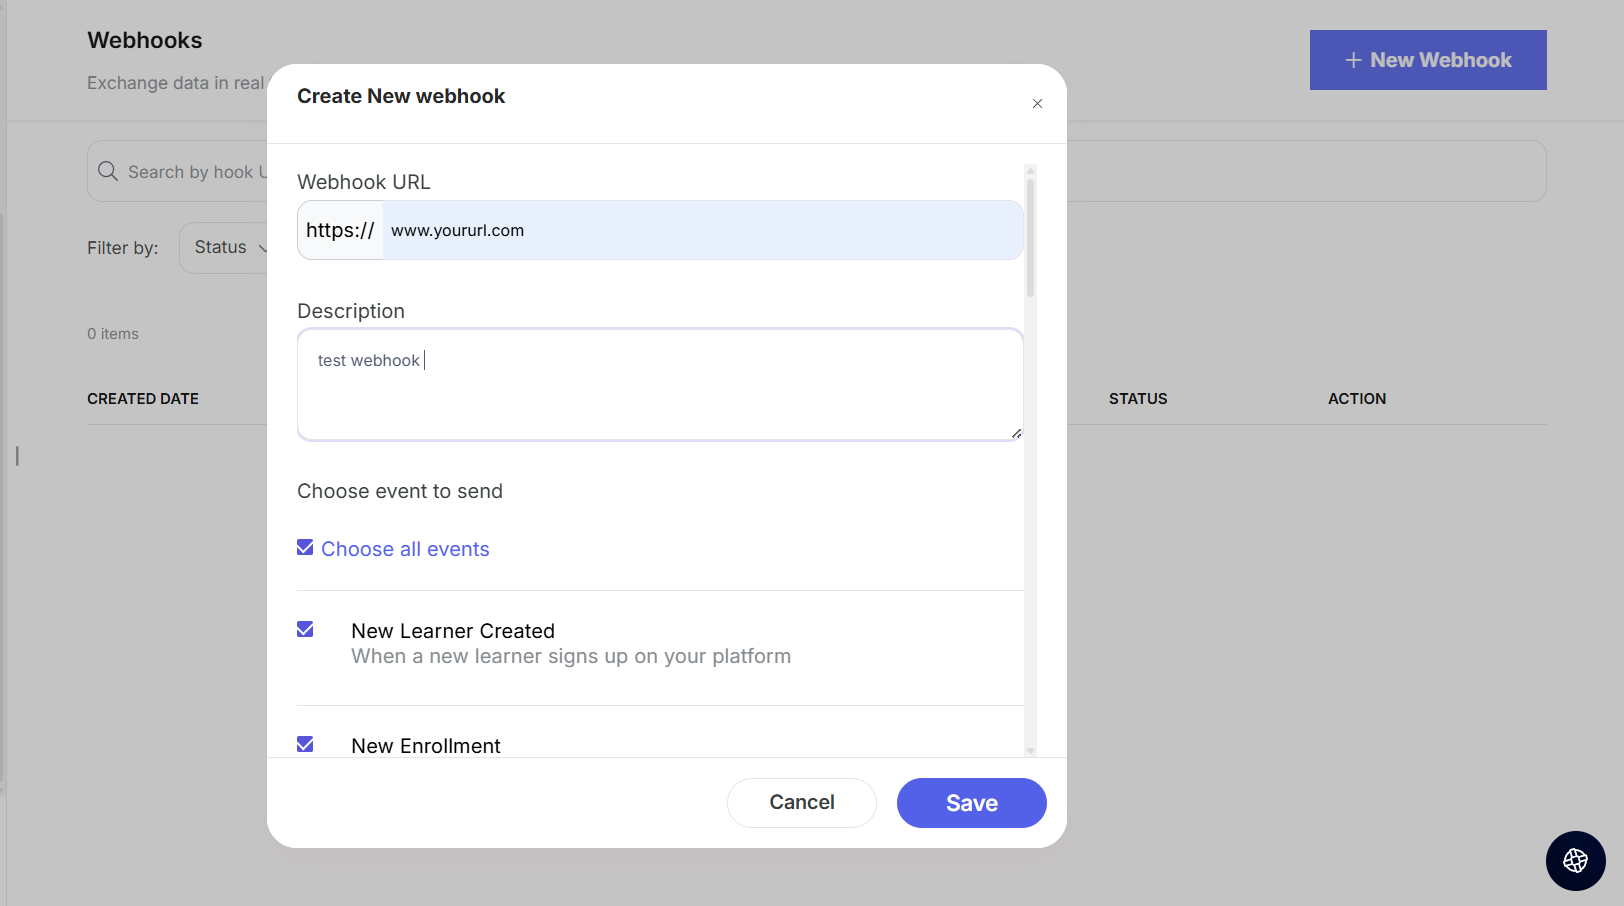Toggle the New Enrollment checkbox
Viewport: 1624px width, 906px height.
pyautogui.click(x=305, y=745)
